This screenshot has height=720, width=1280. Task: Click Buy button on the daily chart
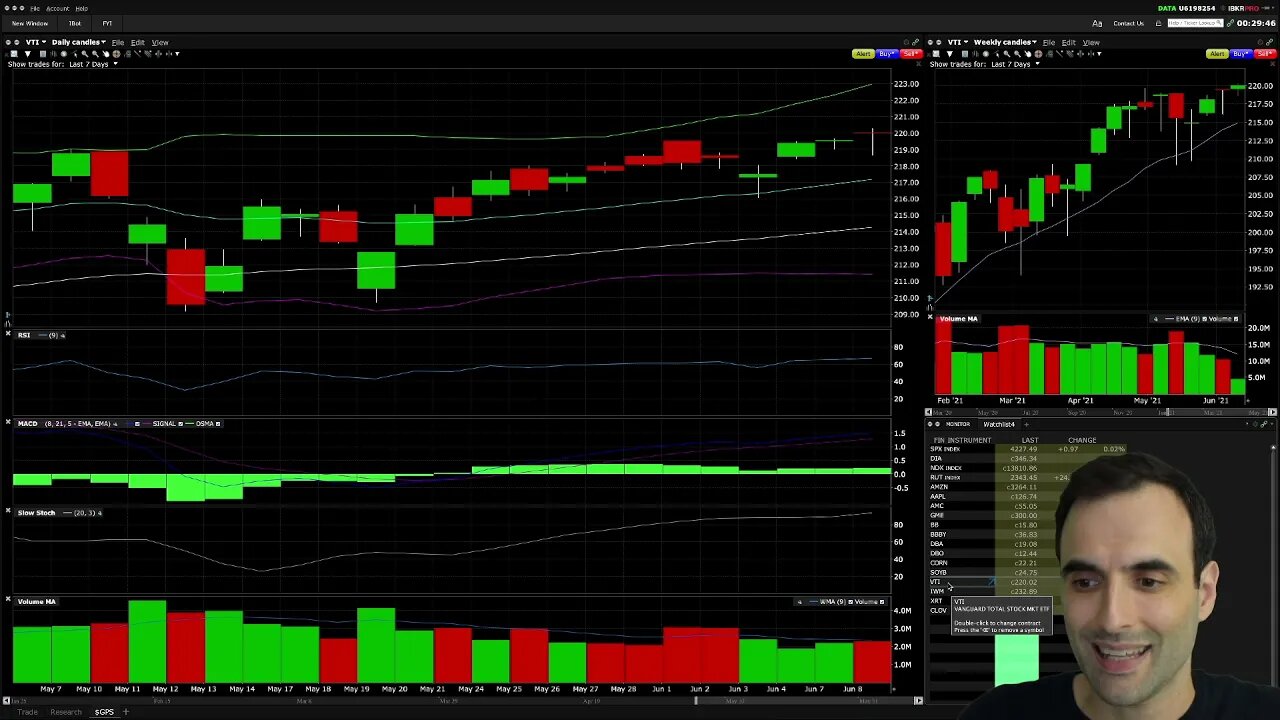887,54
